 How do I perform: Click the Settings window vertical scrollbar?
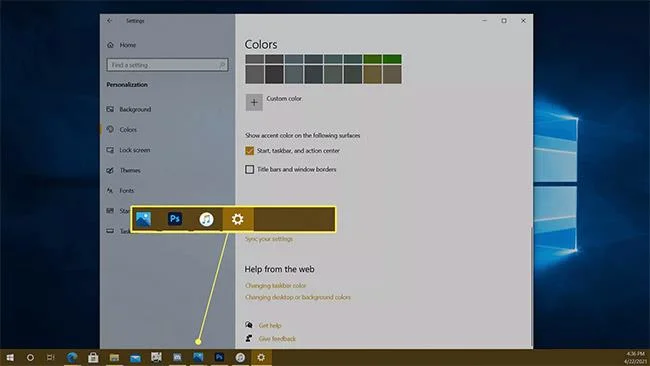point(531,286)
